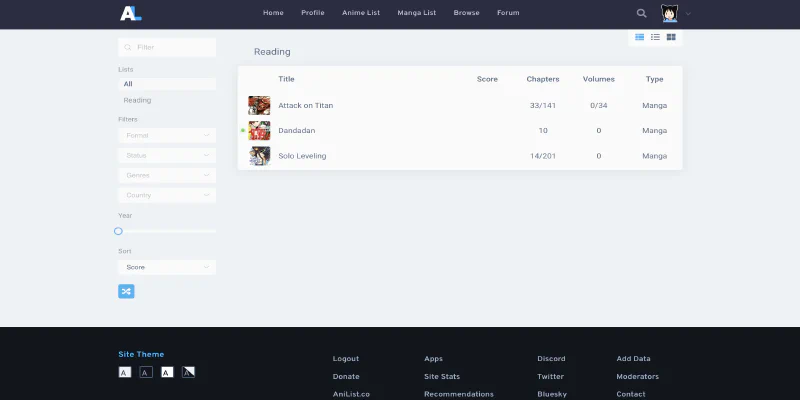
Task: Go to Manga List in the navigation
Action: (416, 13)
